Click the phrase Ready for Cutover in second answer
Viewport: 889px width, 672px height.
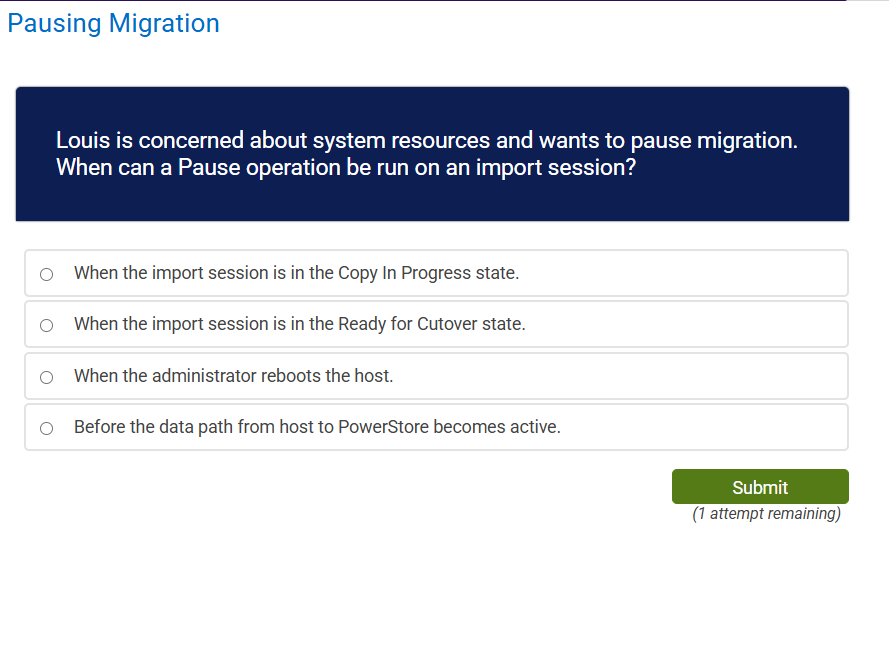point(405,324)
